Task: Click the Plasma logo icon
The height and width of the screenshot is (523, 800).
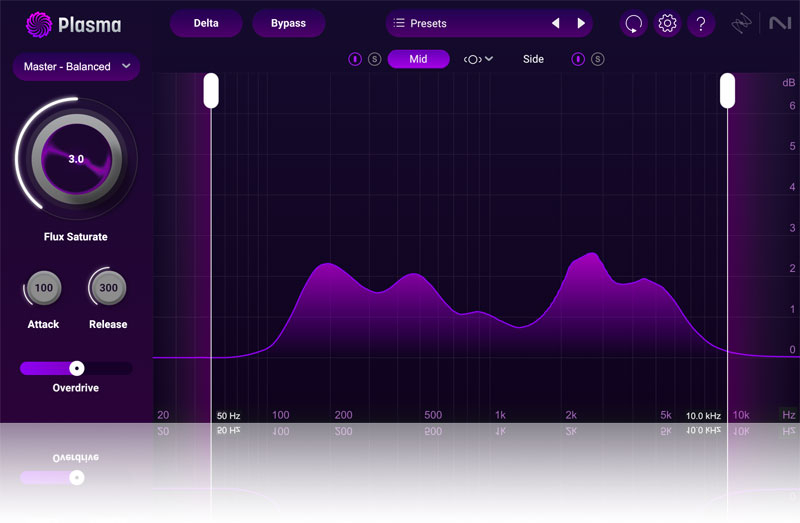Action: tap(40, 24)
